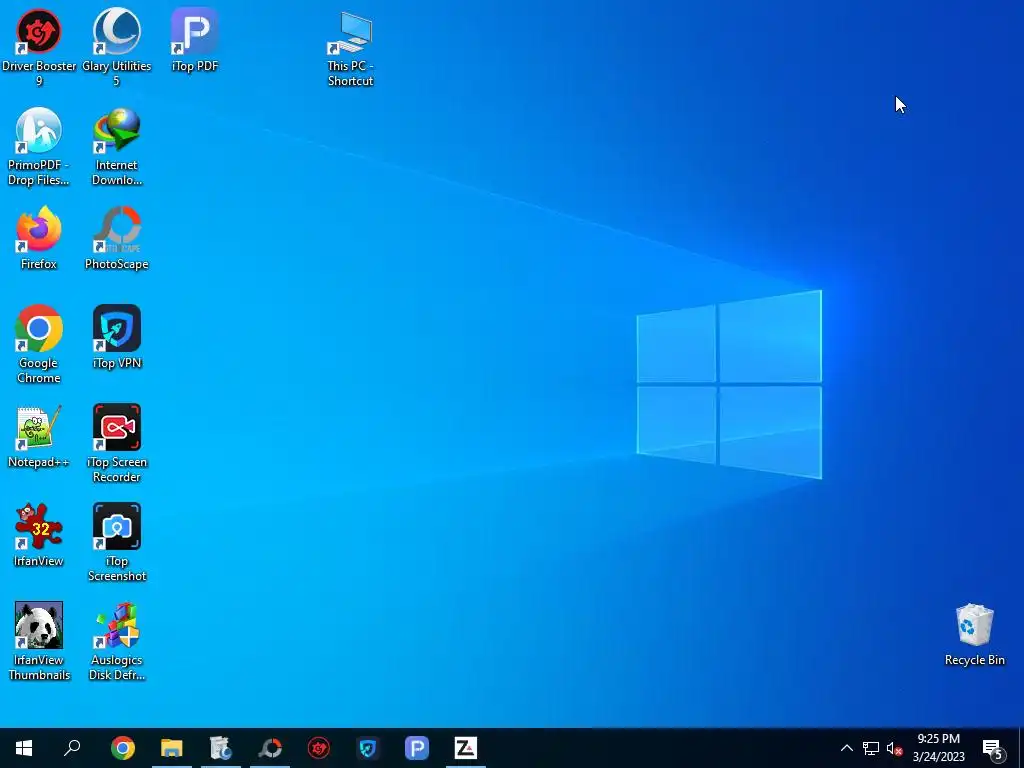Open iTop PDF from the taskbar
The image size is (1024, 768).
click(x=417, y=748)
